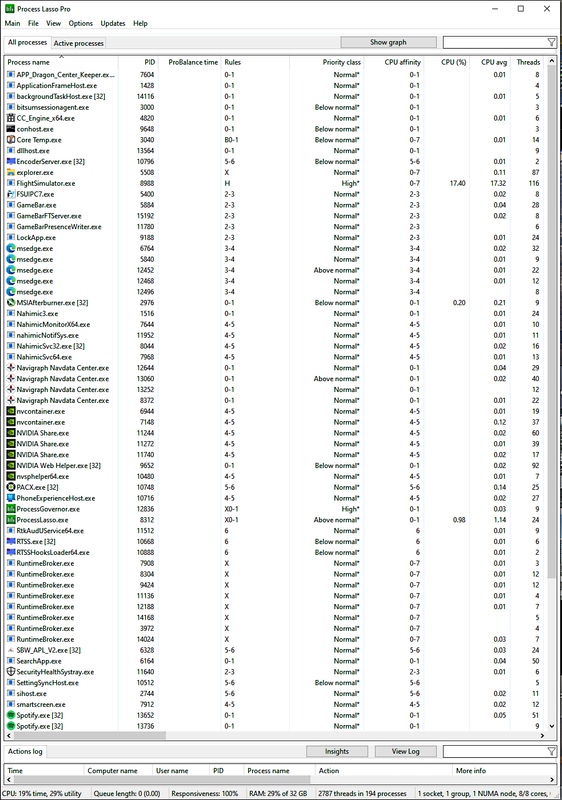Click the actions log search field
Screen dimensions: 562x800
coord(495,751)
